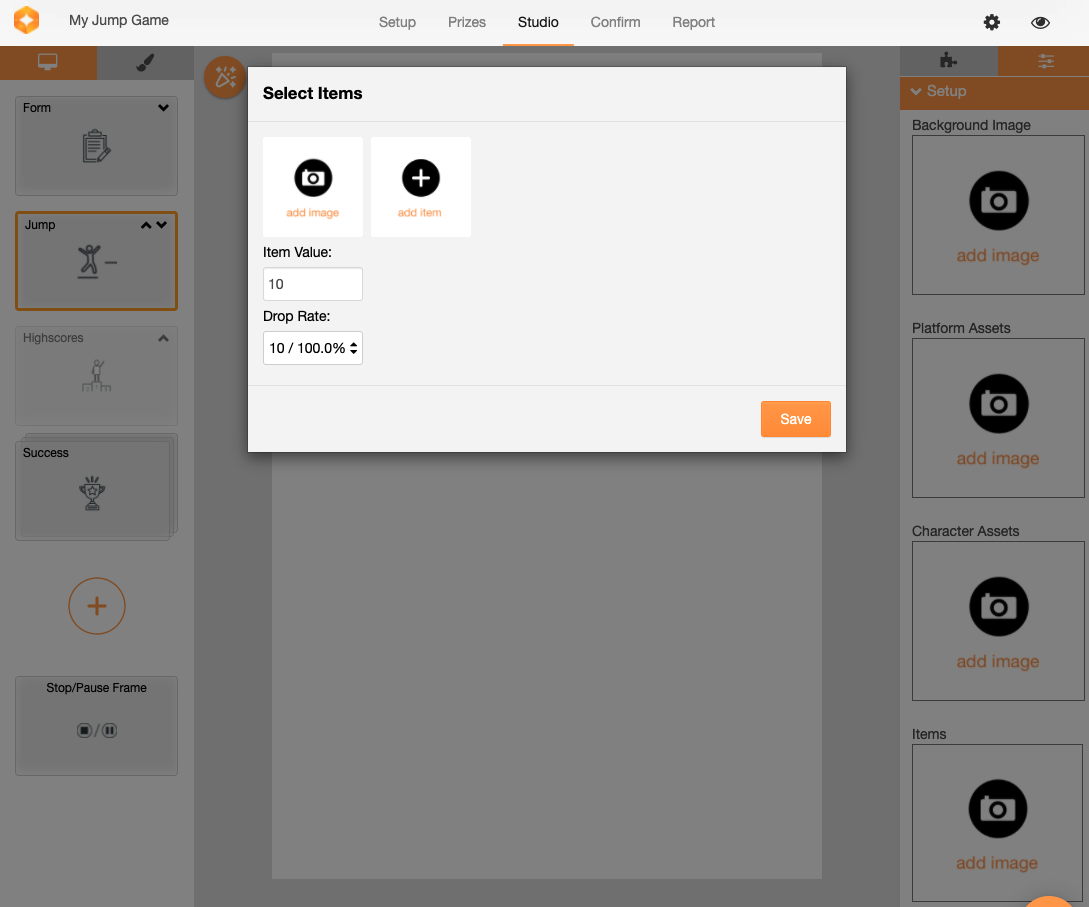The image size is (1089, 907).
Task: Open the Drop Rate dropdown
Action: click(313, 348)
